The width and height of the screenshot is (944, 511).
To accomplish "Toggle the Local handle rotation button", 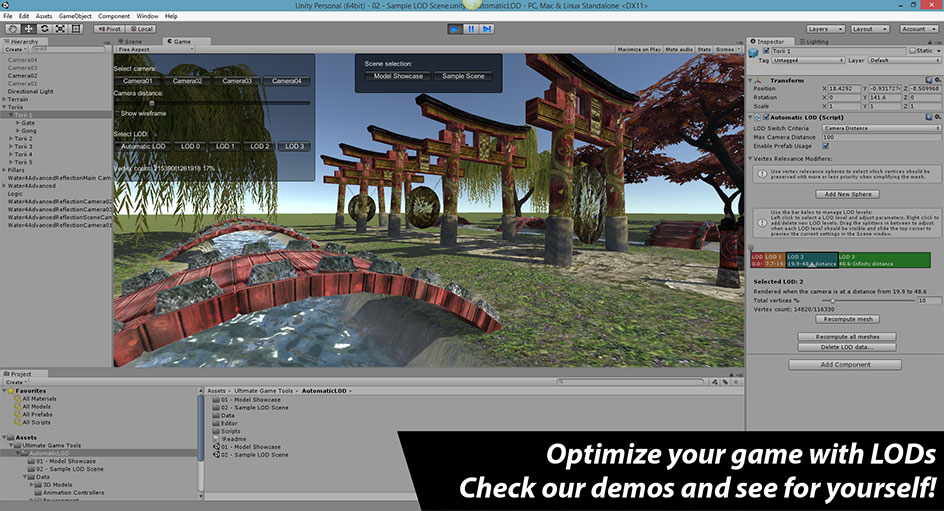I will pos(141,28).
